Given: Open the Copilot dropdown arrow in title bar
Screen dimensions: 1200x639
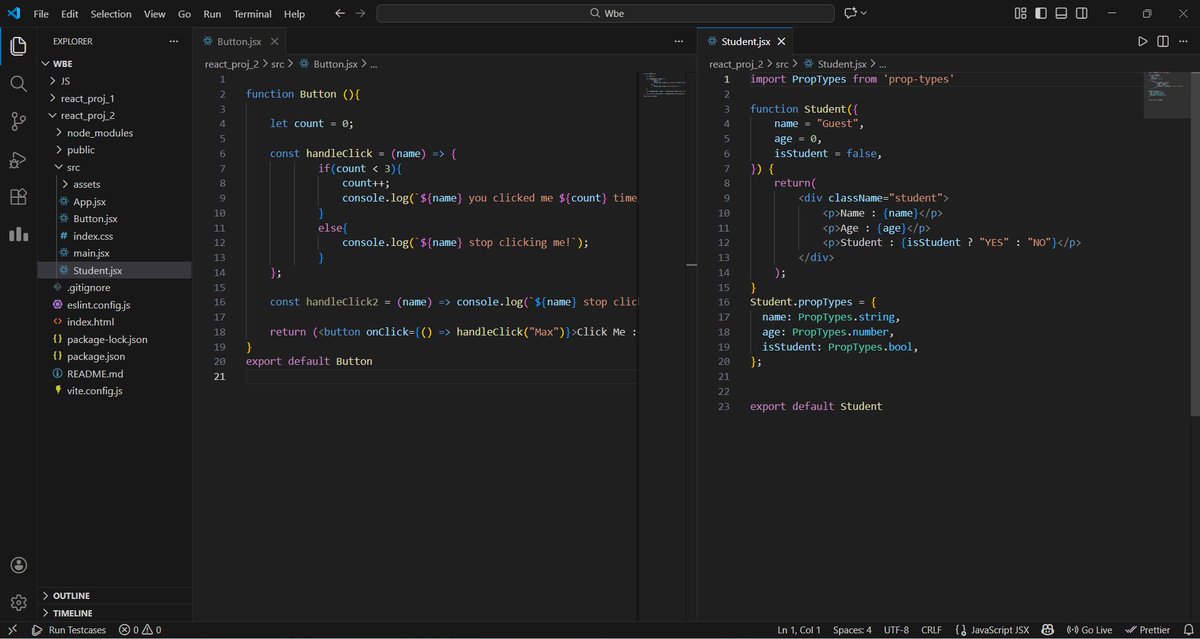Looking at the screenshot, I should tap(863, 14).
